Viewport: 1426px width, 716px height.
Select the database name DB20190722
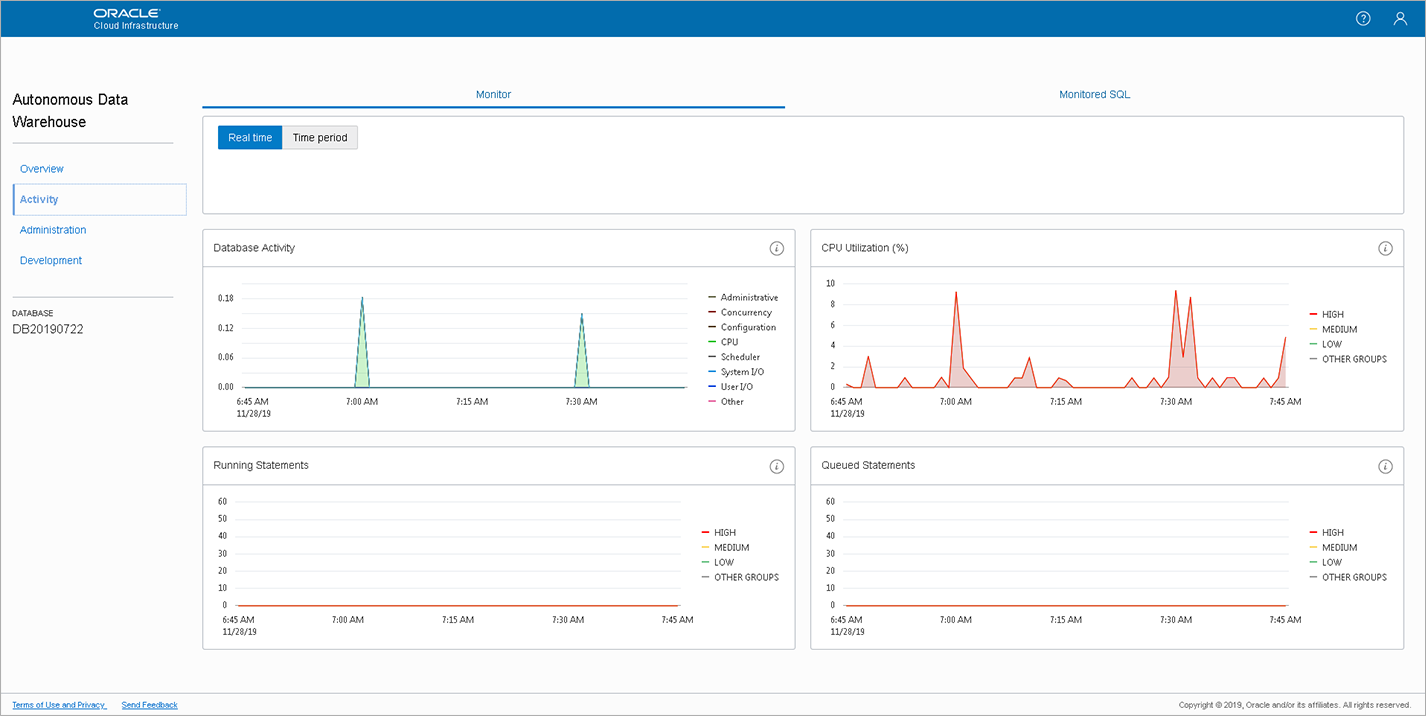48,329
